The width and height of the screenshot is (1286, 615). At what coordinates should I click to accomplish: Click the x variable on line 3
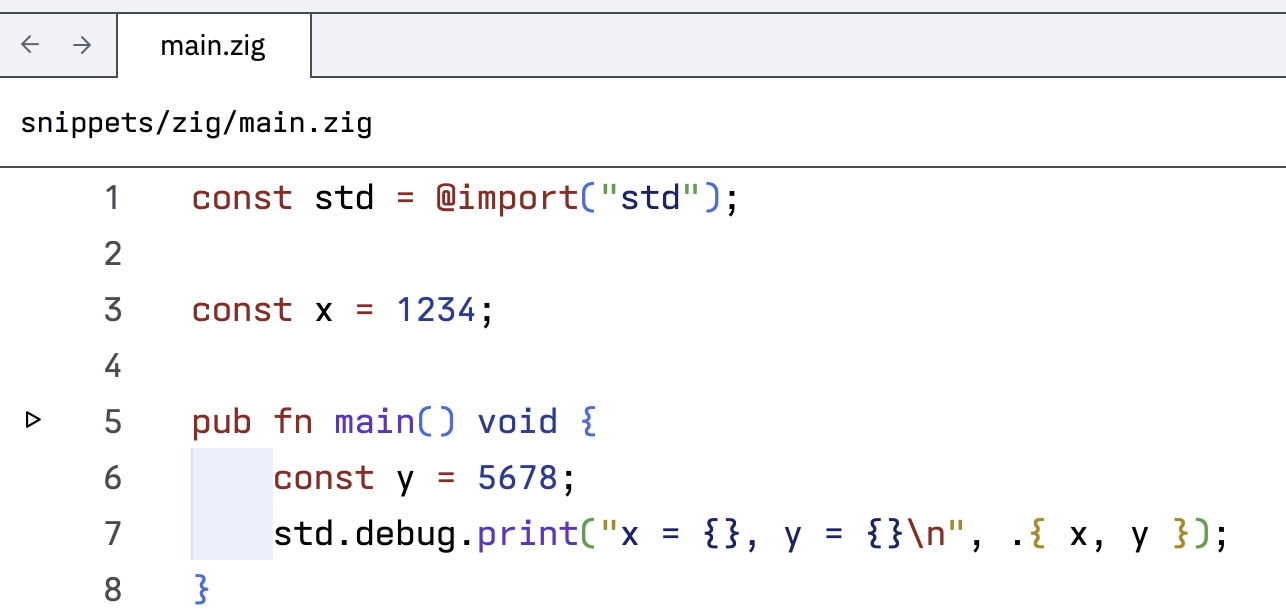(324, 312)
